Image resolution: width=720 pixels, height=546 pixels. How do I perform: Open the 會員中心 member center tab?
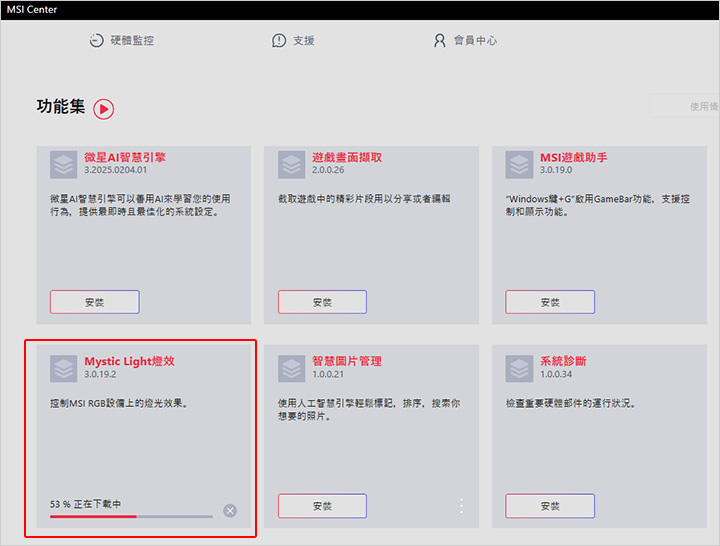(x=465, y=40)
